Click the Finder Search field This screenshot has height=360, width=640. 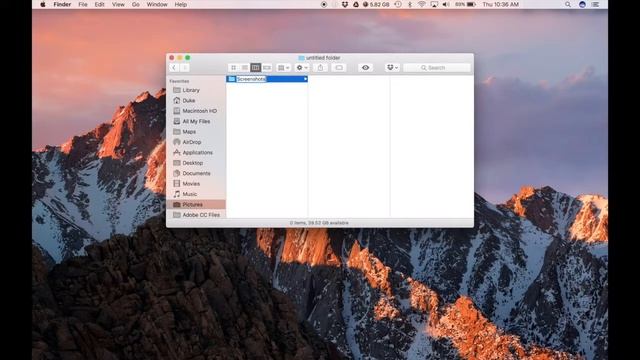[437, 68]
